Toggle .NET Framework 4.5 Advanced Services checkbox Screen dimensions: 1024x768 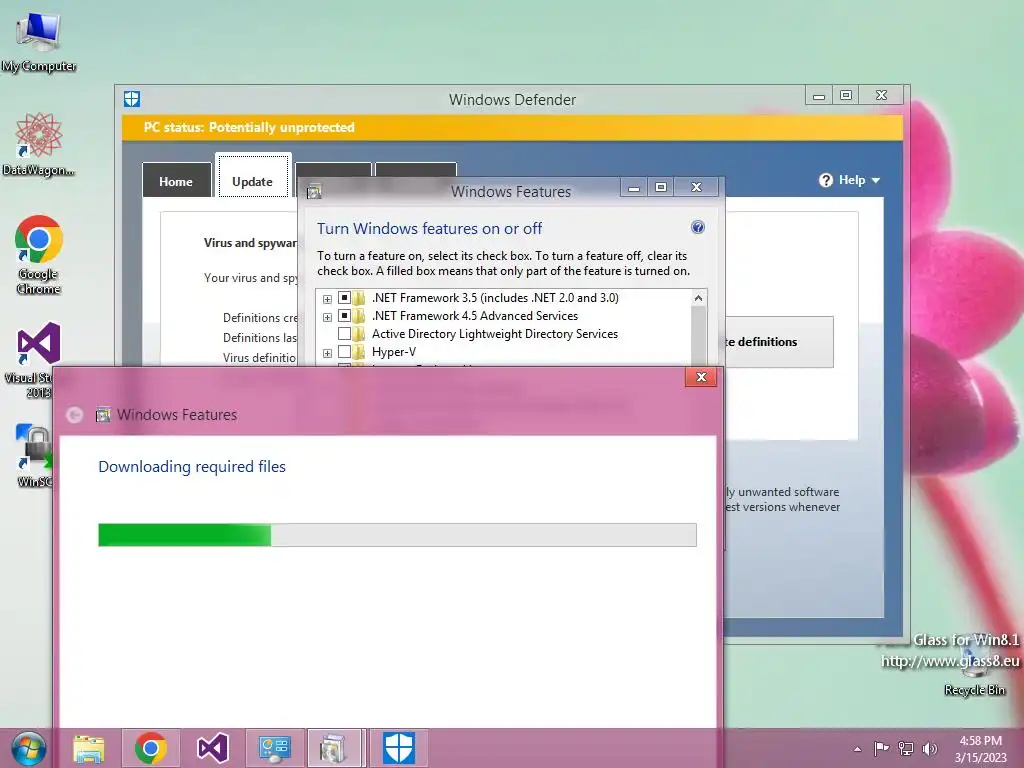point(344,316)
